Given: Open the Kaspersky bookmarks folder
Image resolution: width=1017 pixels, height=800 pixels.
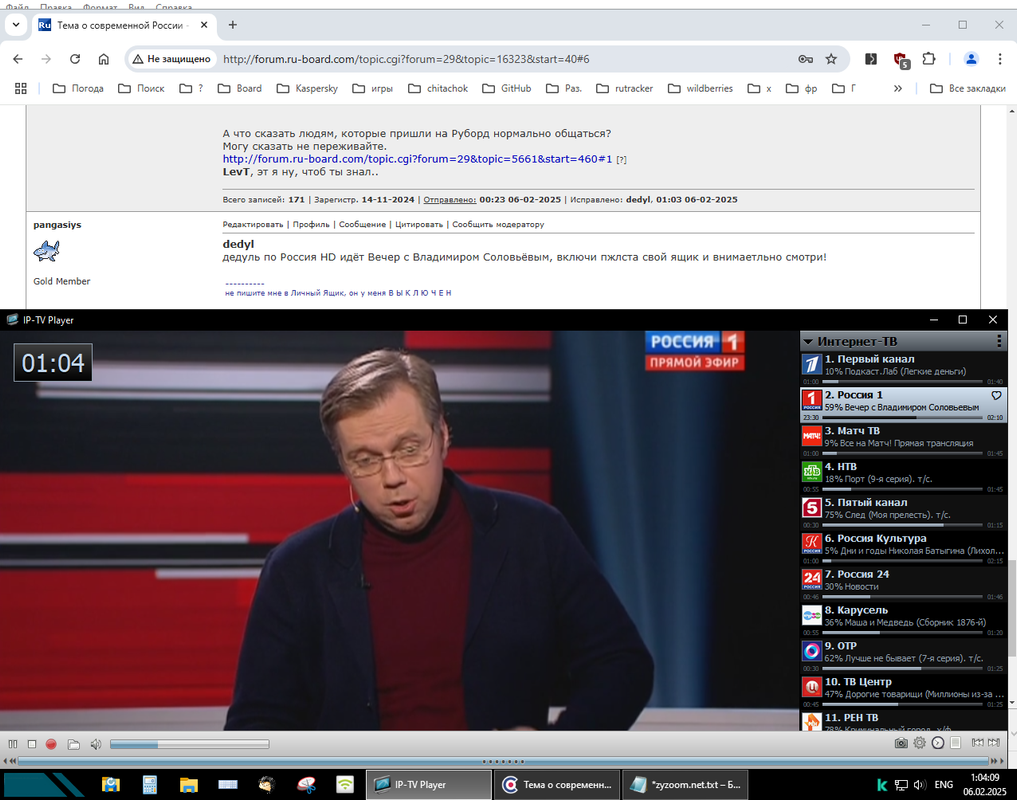Looking at the screenshot, I should (x=307, y=88).
